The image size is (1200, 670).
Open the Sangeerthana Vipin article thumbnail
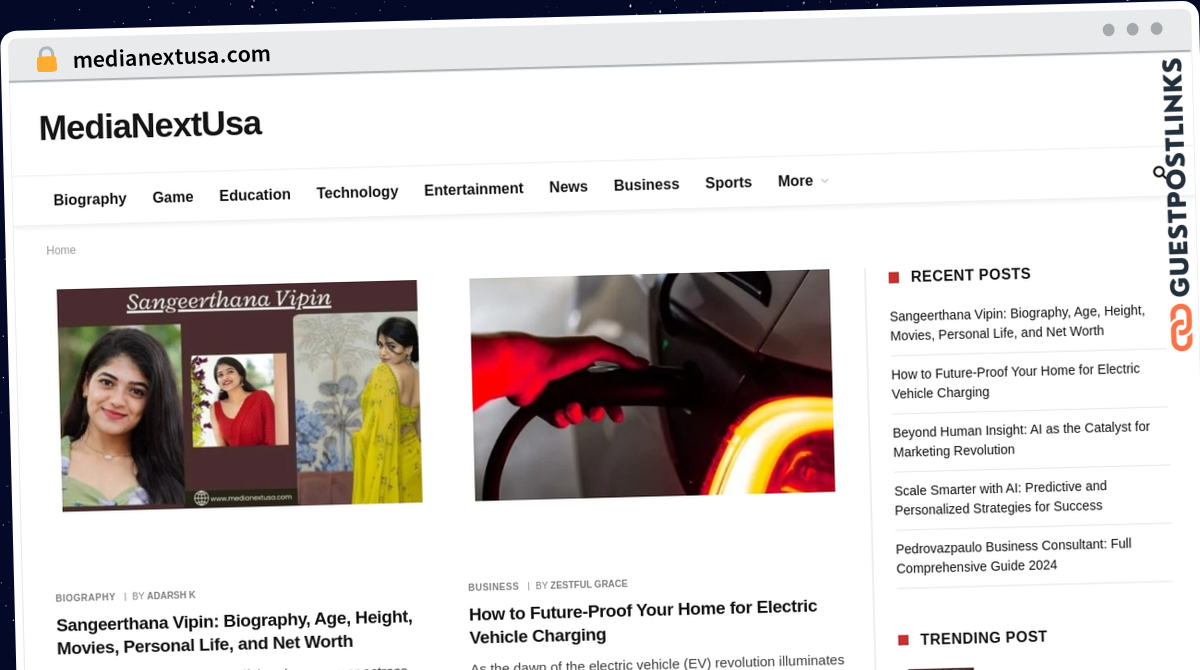[x=240, y=396]
